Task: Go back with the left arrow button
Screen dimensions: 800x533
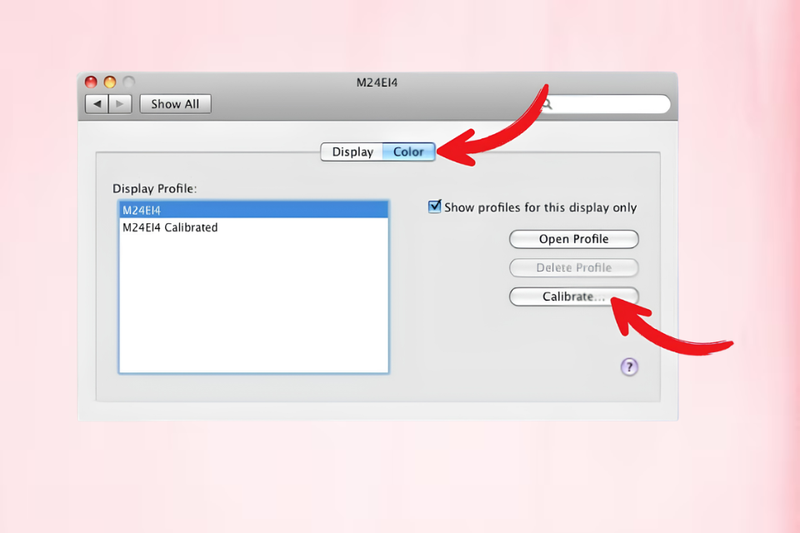Action: pos(97,104)
